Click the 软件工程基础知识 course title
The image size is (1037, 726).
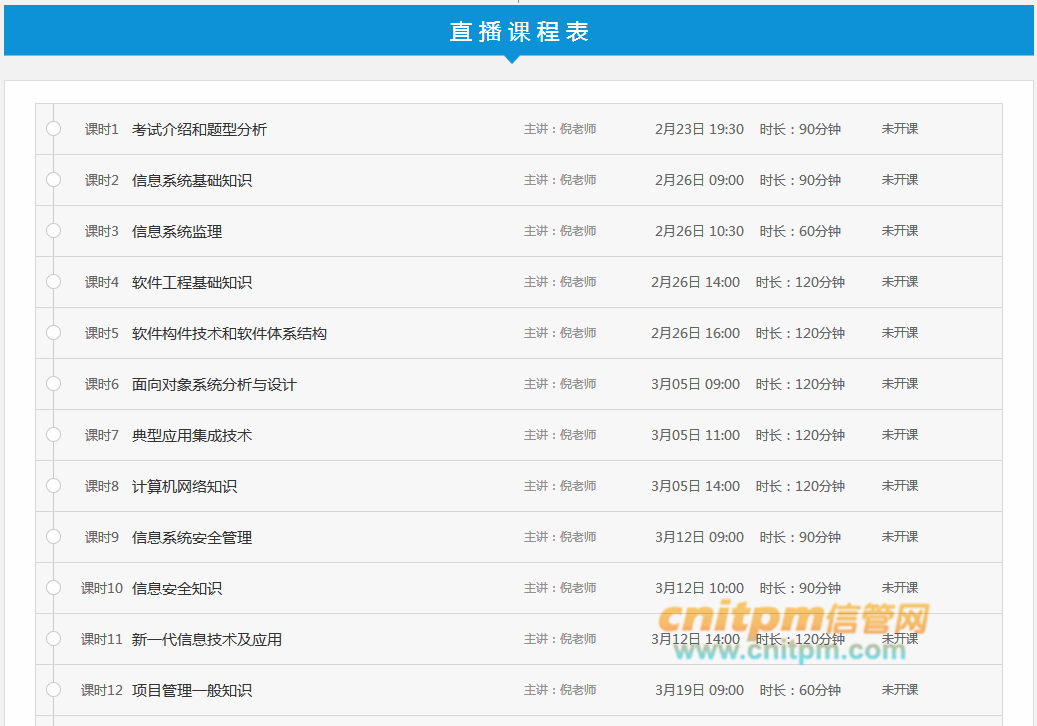point(192,283)
